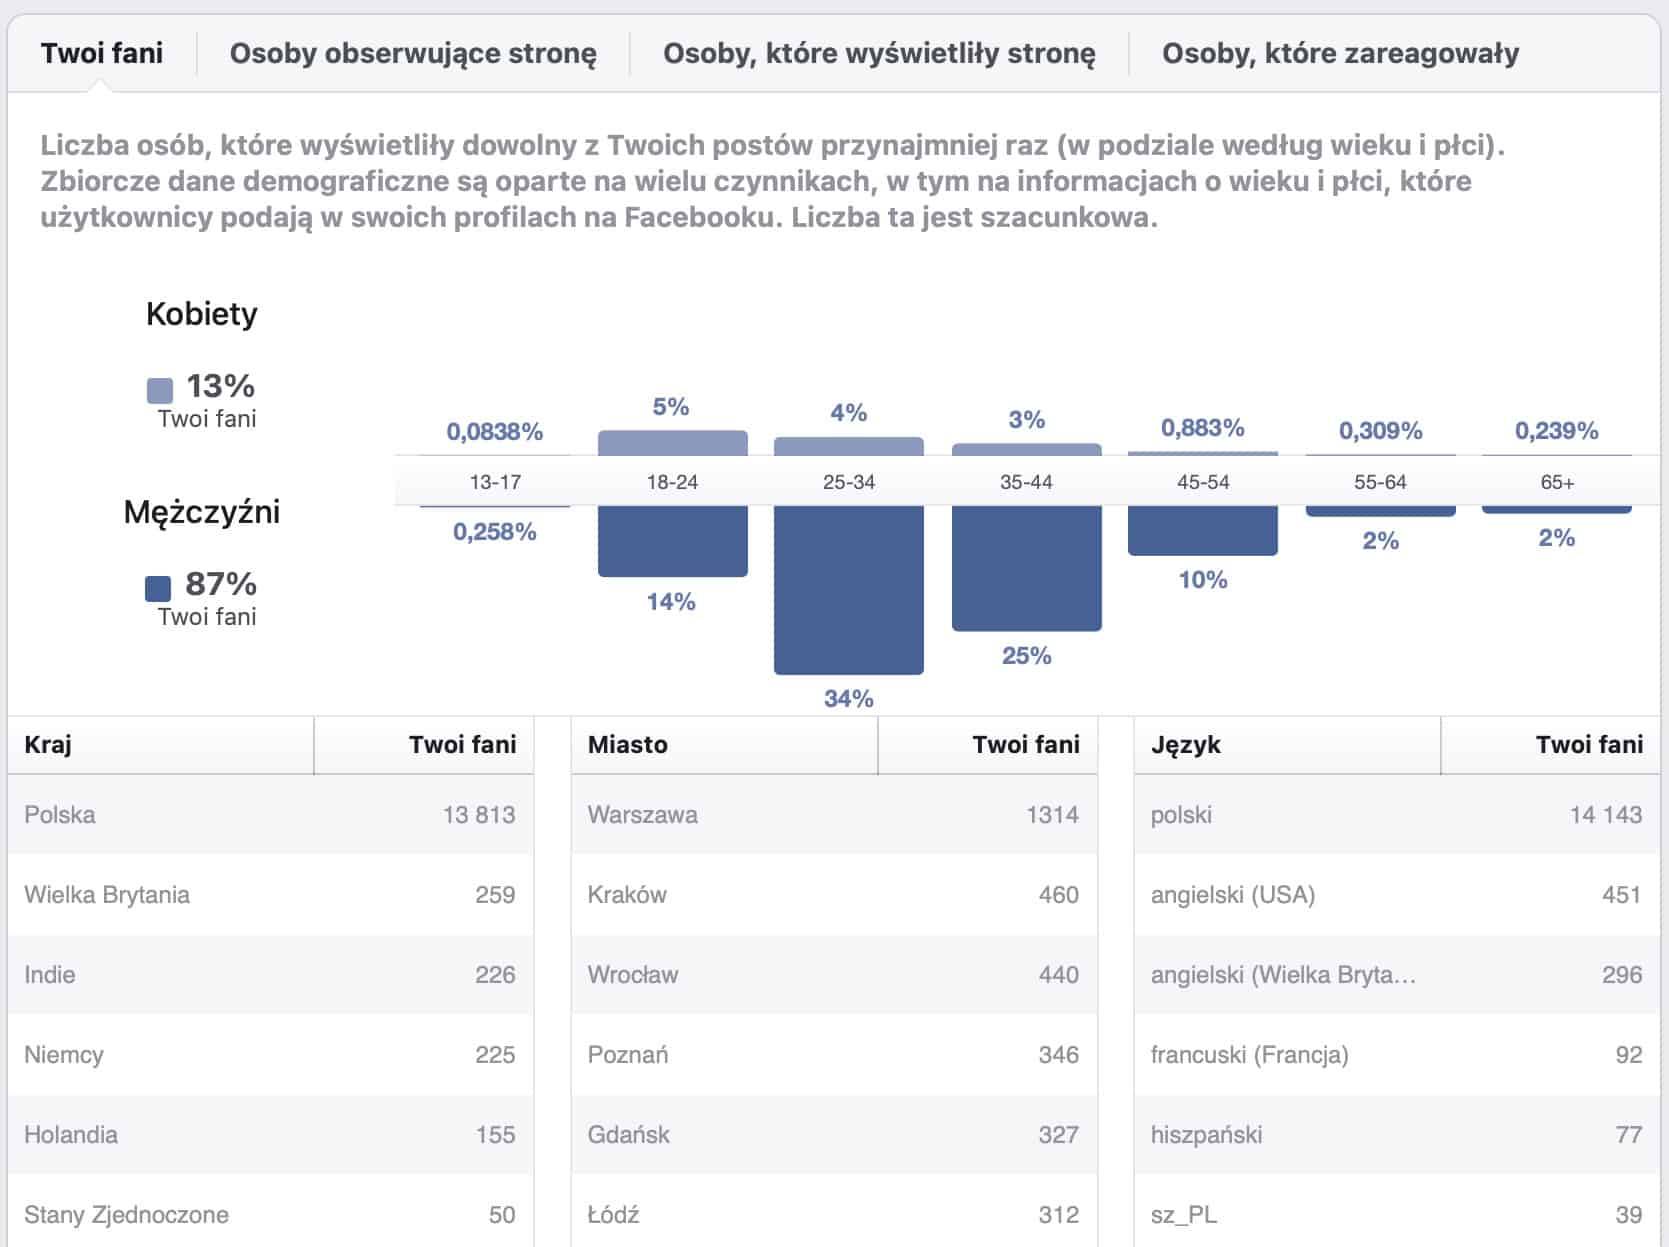This screenshot has width=1669, height=1247.
Task: Click the 25-34 age group label
Action: coord(848,482)
